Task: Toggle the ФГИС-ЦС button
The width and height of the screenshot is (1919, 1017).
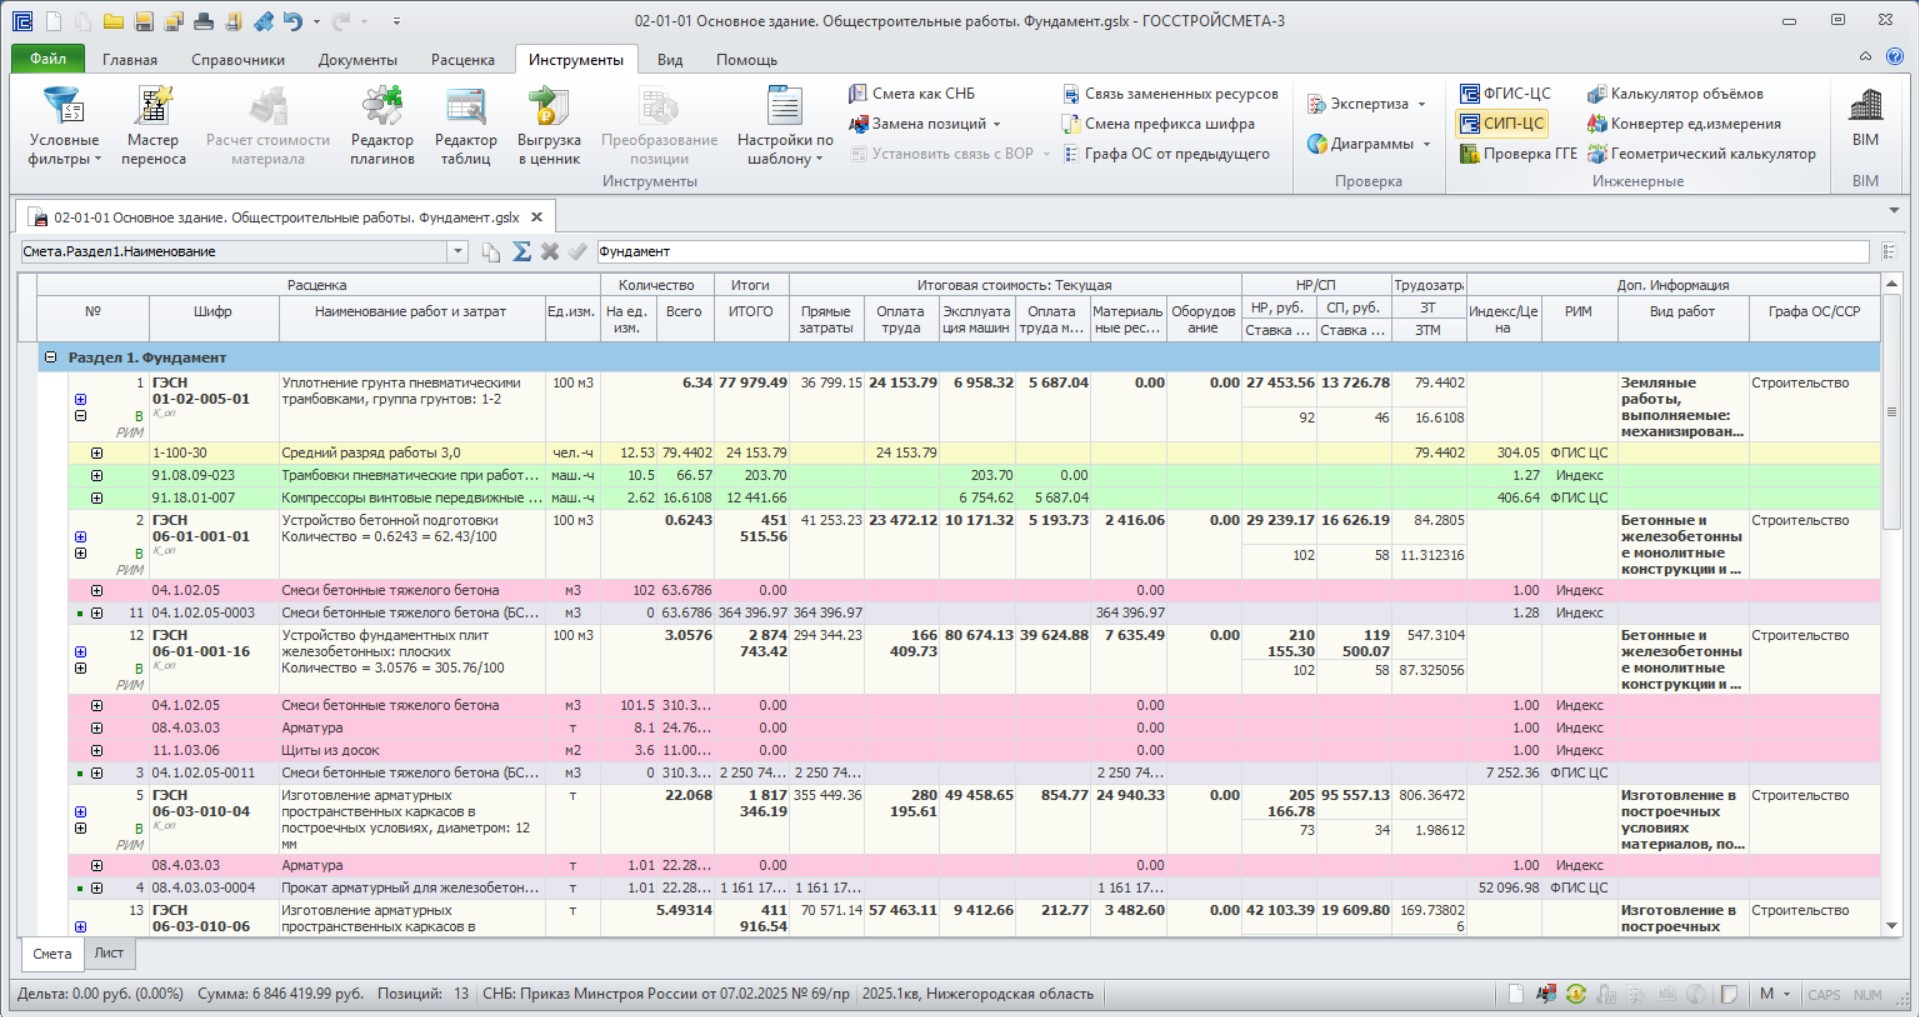Action: (x=1505, y=94)
